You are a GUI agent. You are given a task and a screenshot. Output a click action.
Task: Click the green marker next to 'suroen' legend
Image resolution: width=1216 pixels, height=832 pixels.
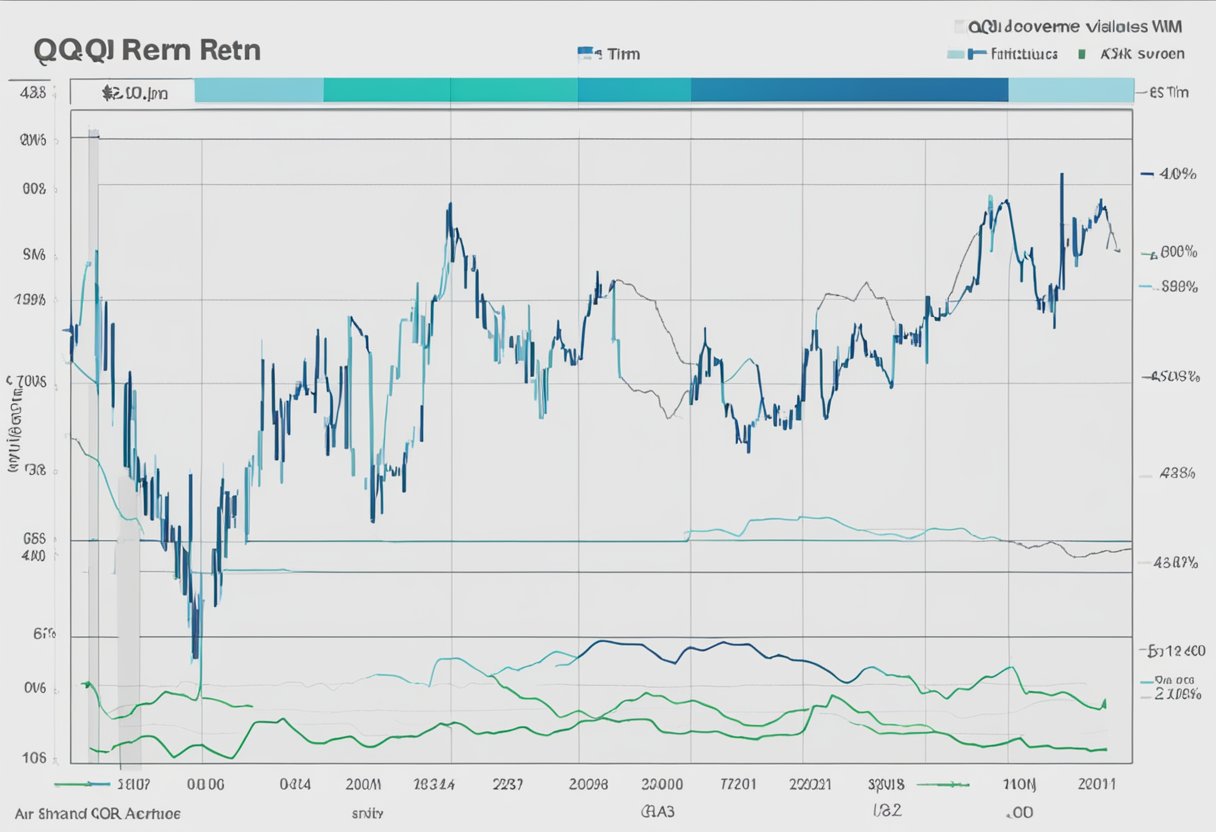tap(1083, 54)
